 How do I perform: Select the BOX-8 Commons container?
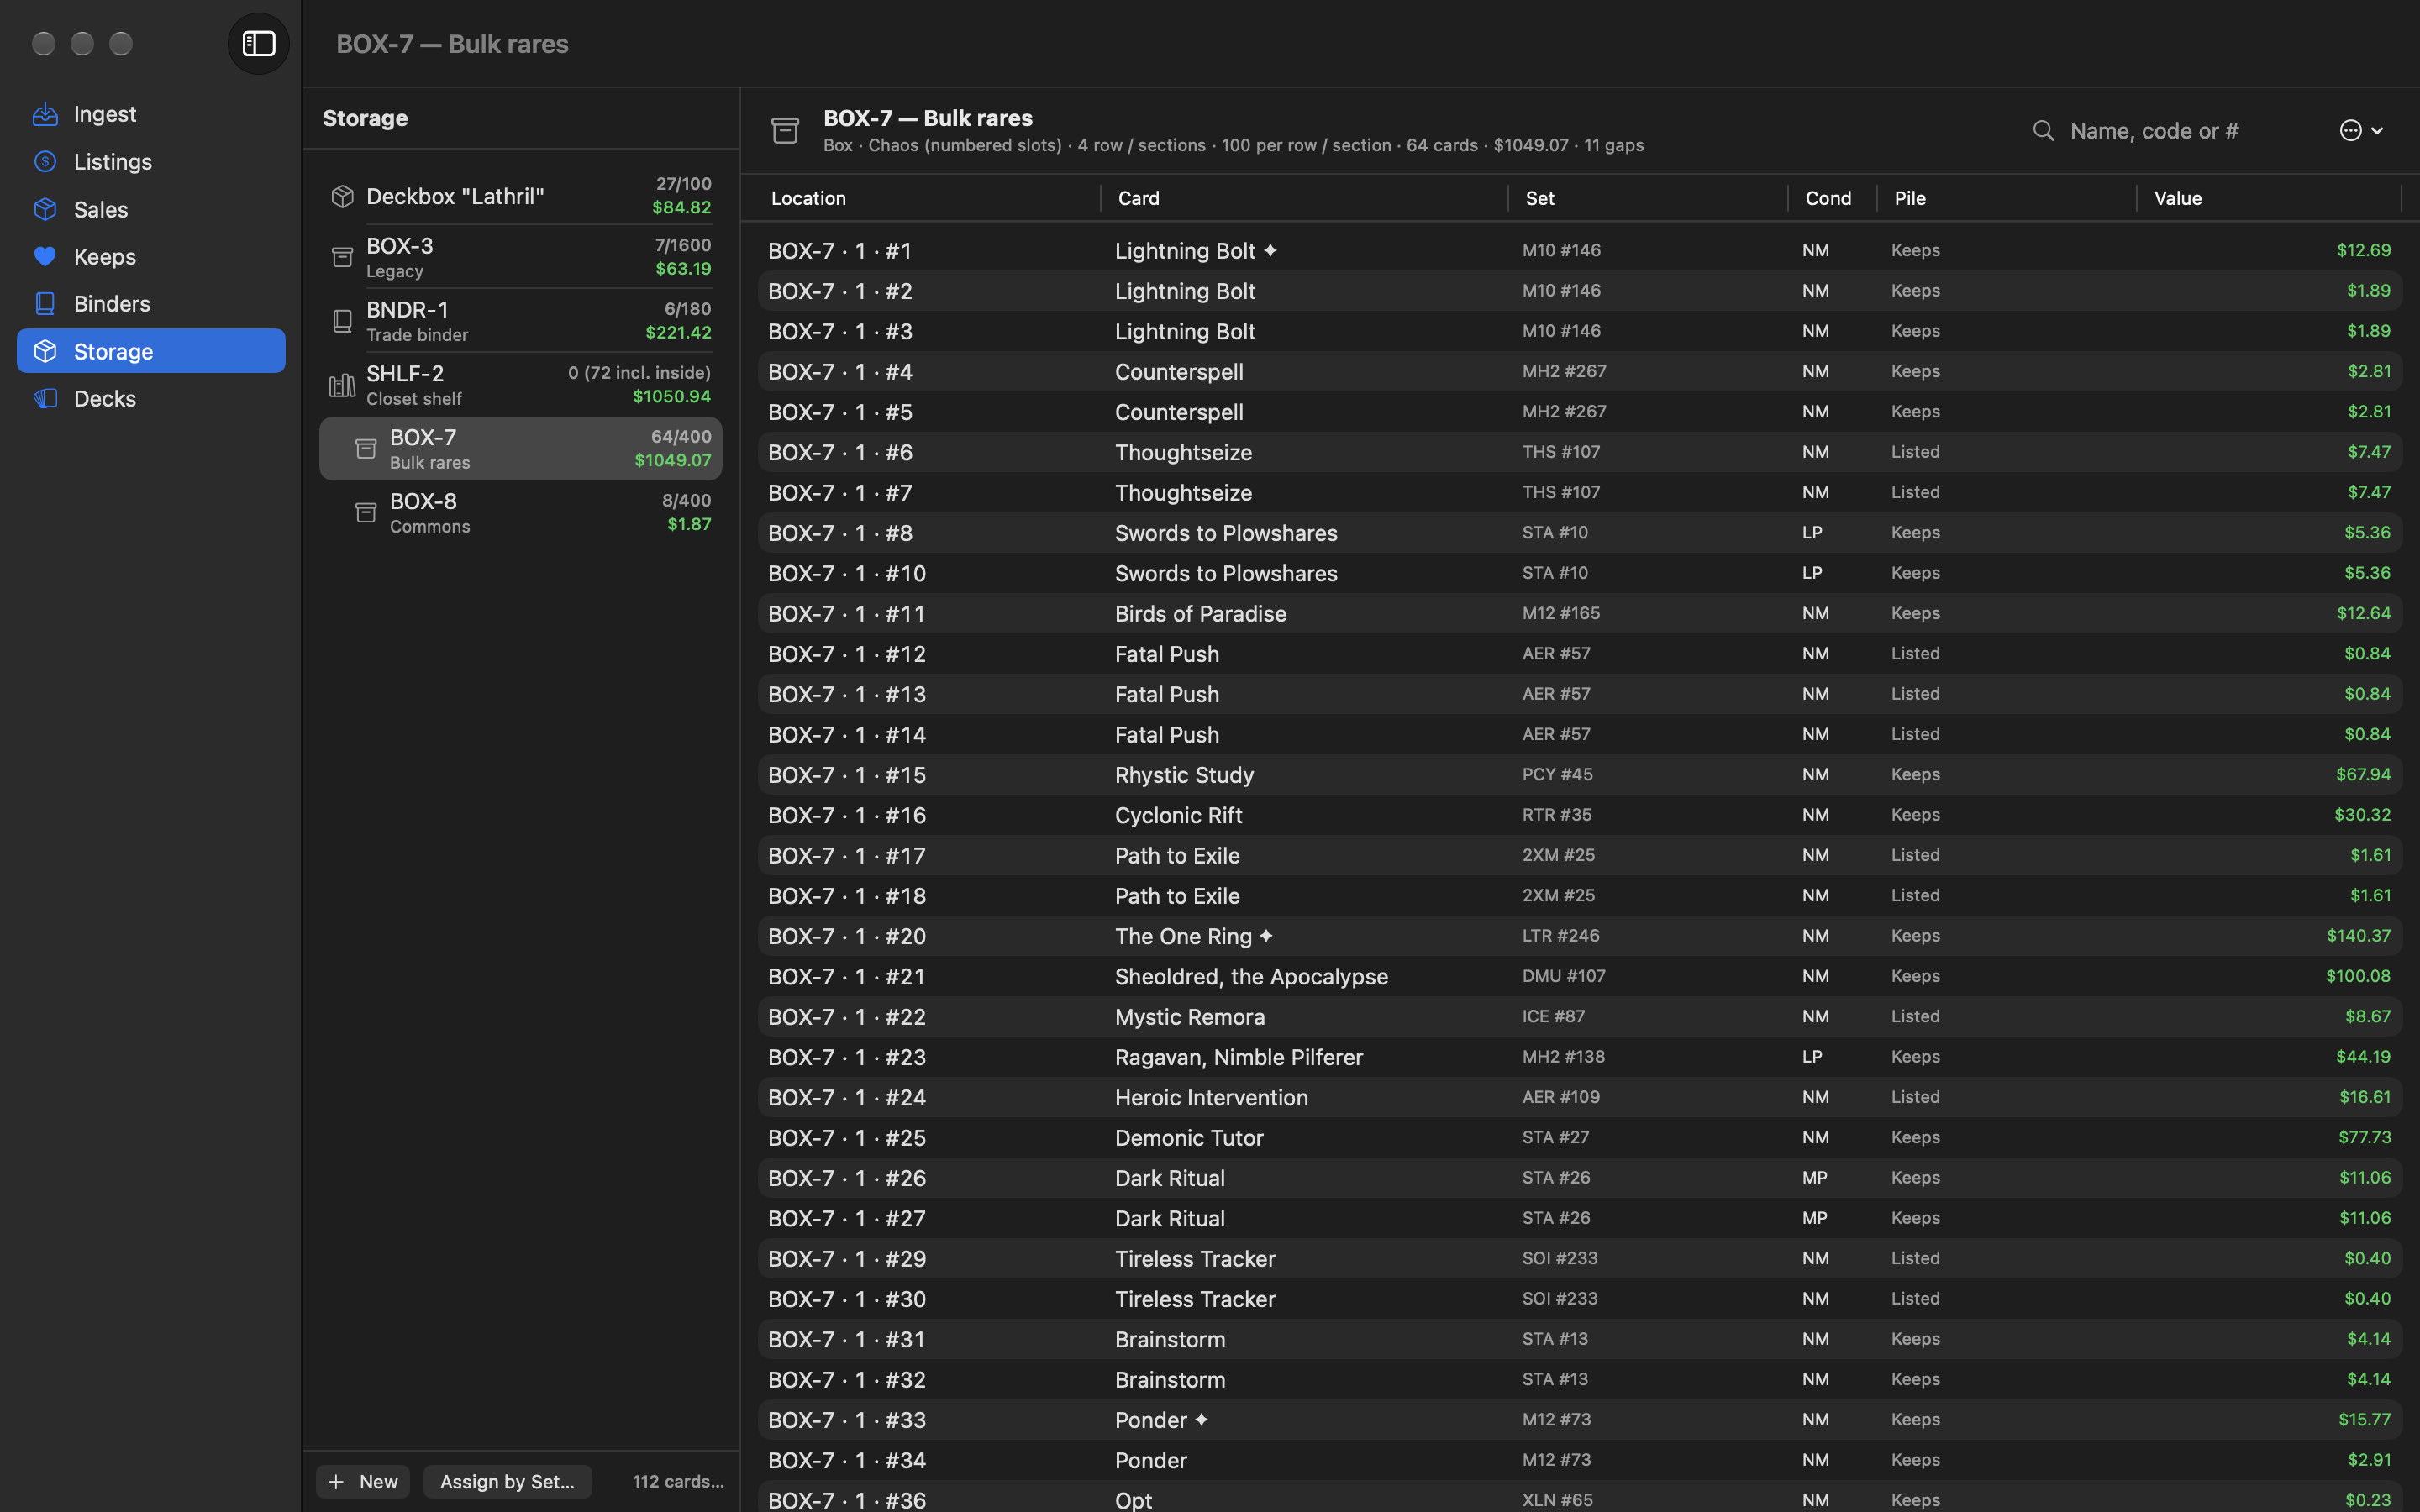coord(521,513)
